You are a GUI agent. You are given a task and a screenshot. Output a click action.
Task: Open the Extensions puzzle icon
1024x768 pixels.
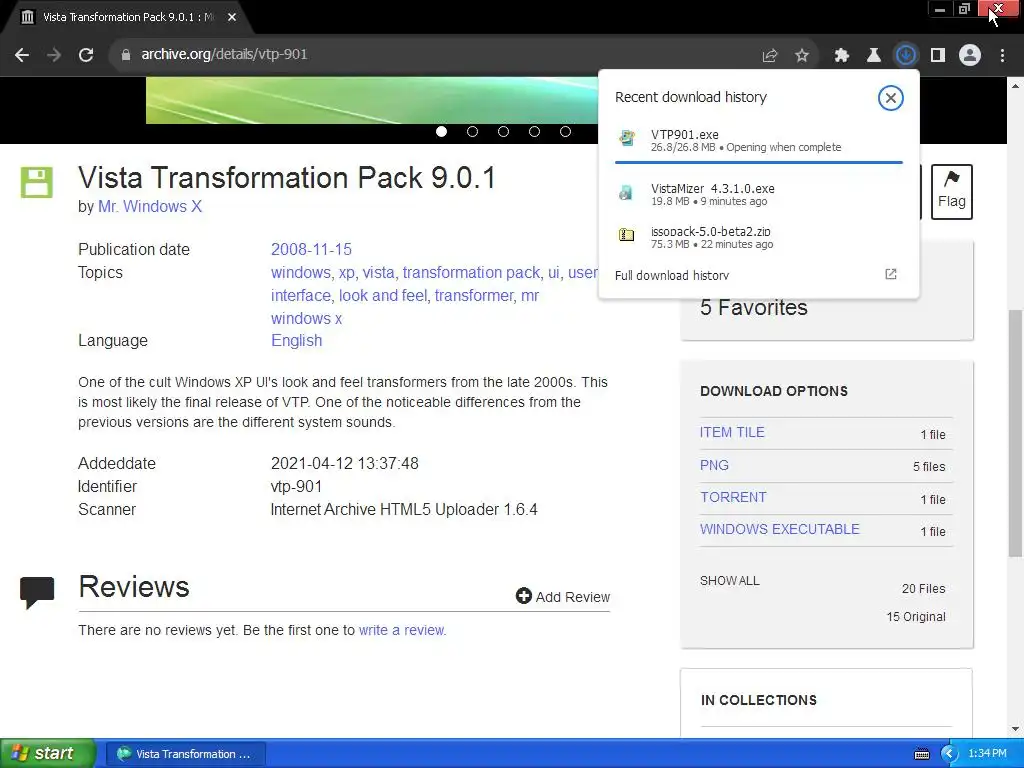click(x=842, y=56)
